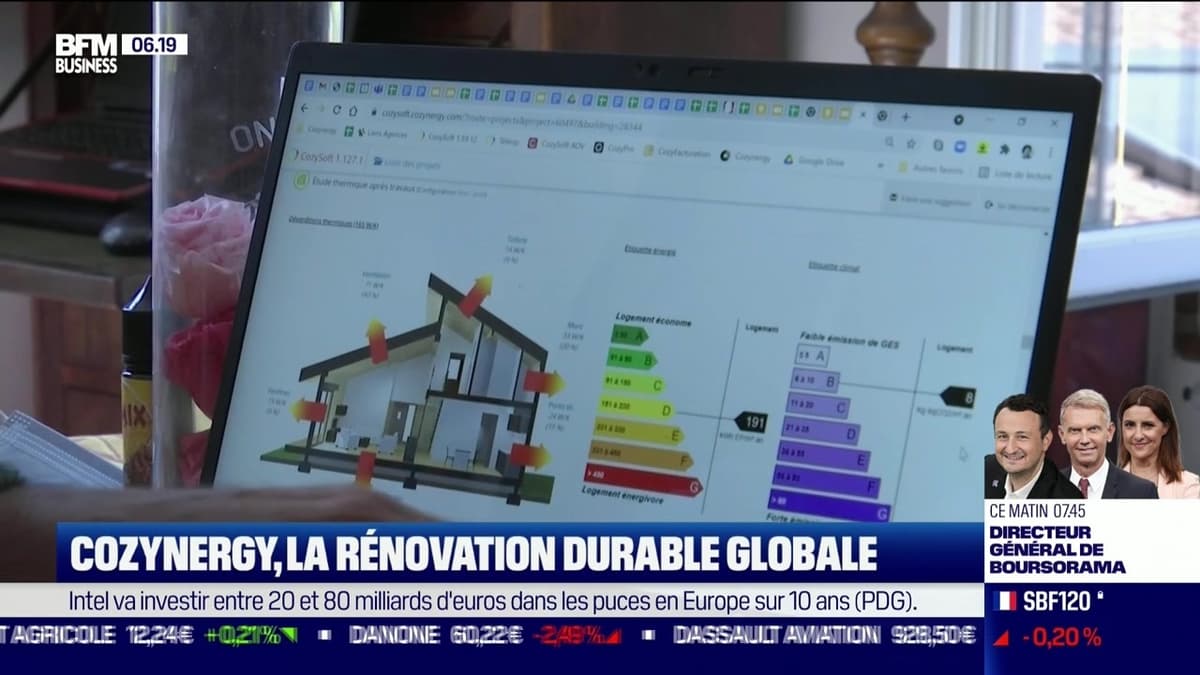Click the roof heat-loss arrow on house
The width and height of the screenshot is (1200, 675).
point(476,295)
